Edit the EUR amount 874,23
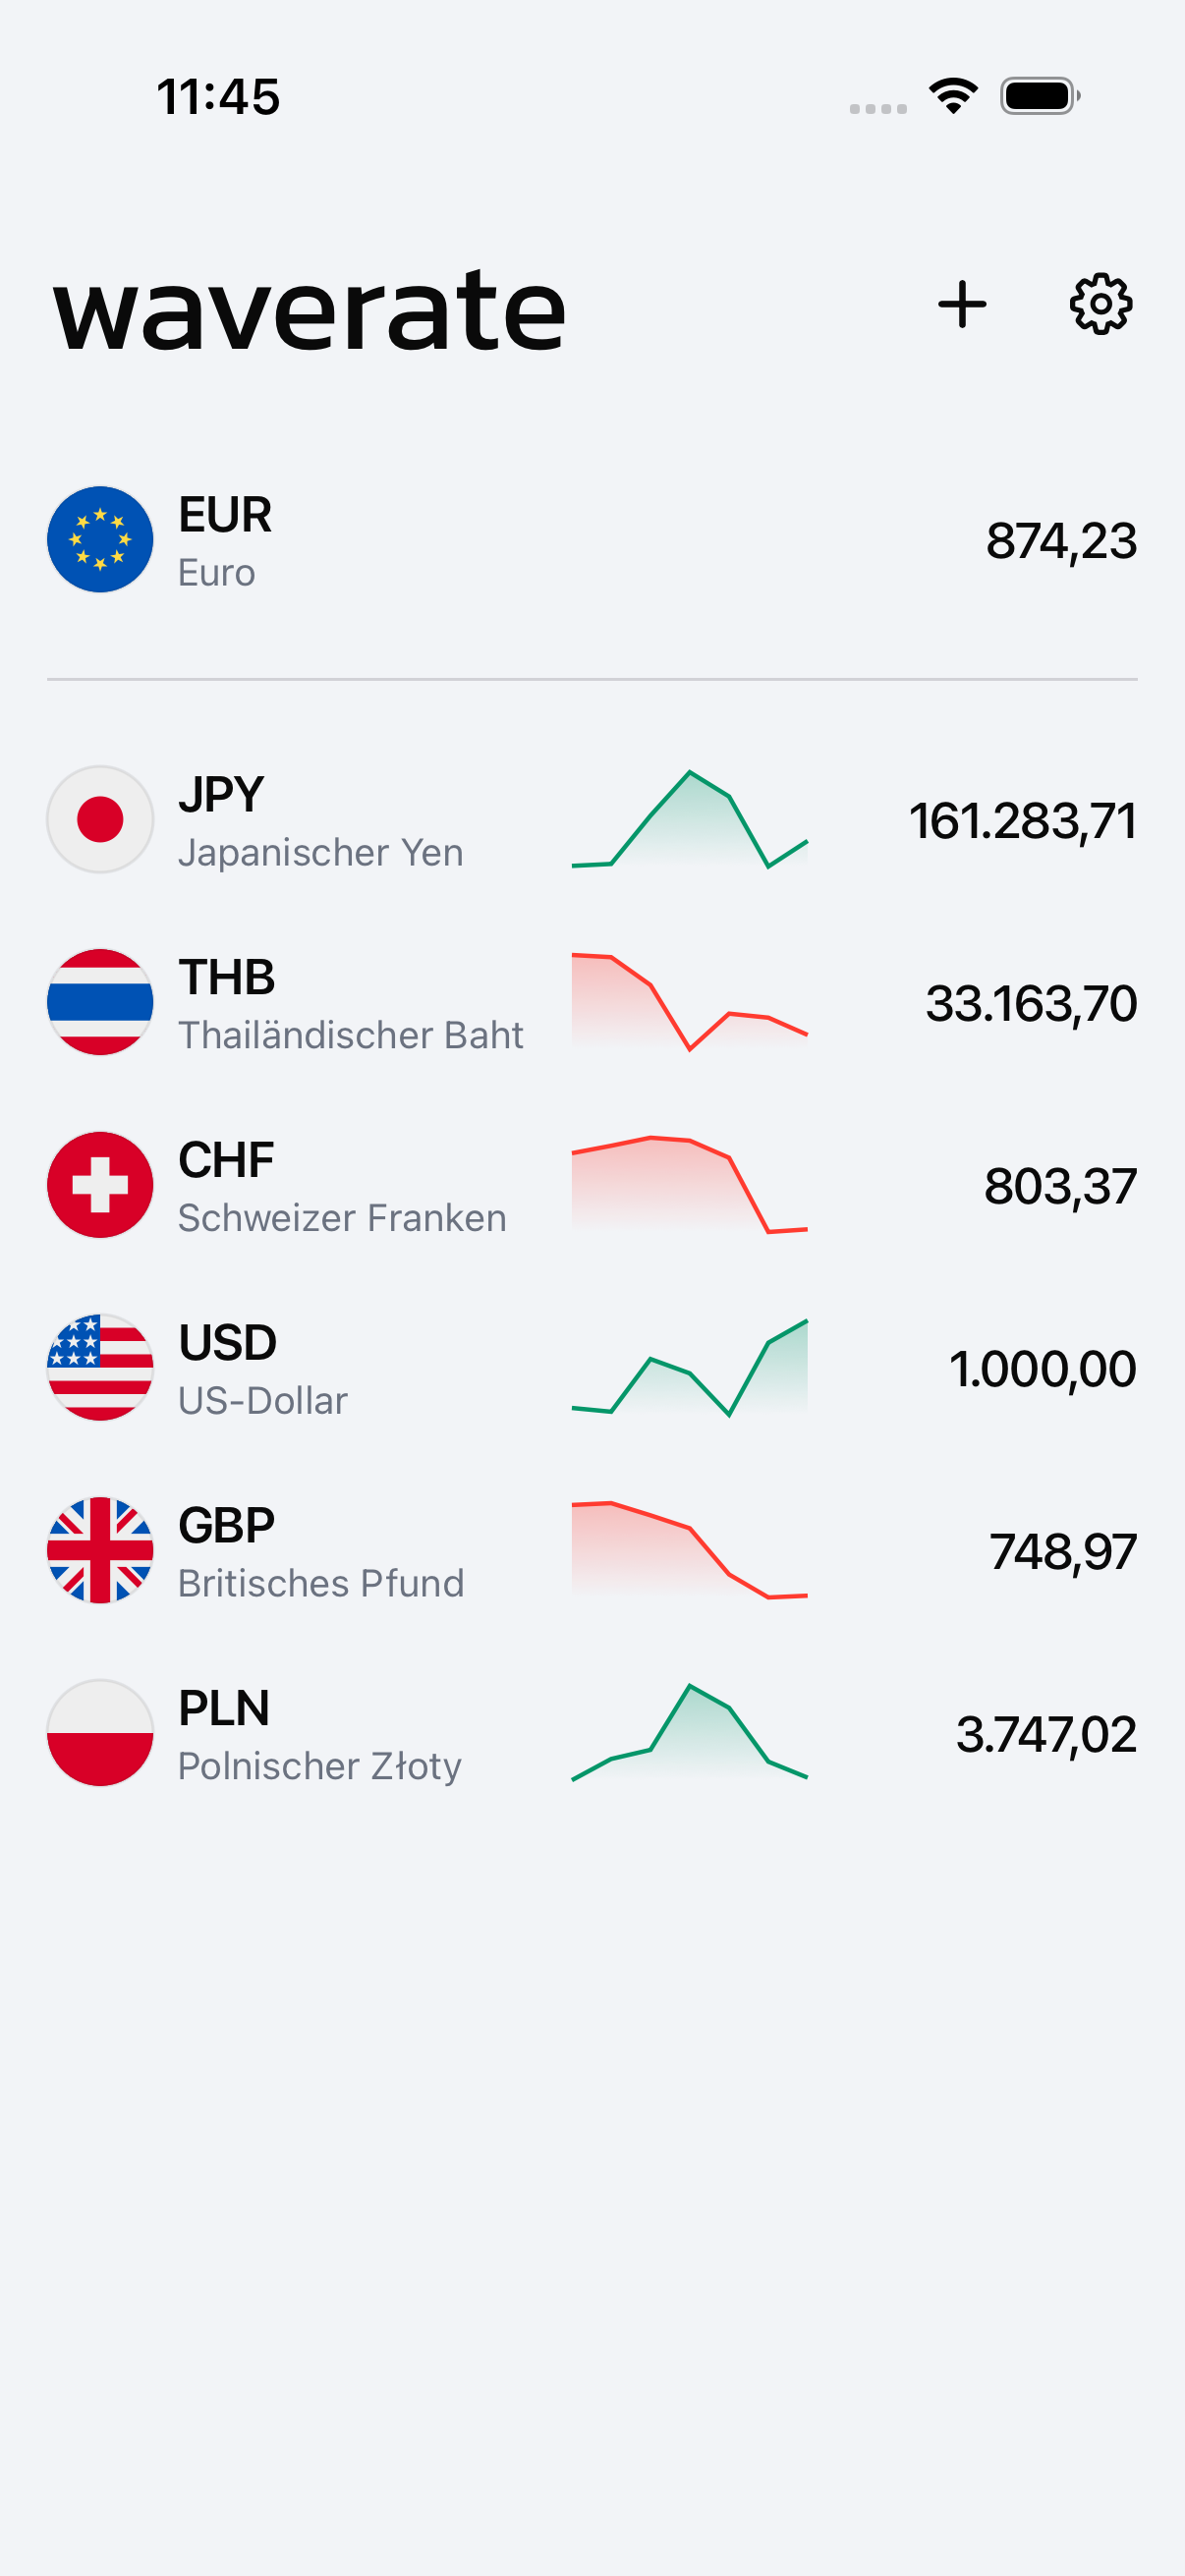 click(1061, 542)
